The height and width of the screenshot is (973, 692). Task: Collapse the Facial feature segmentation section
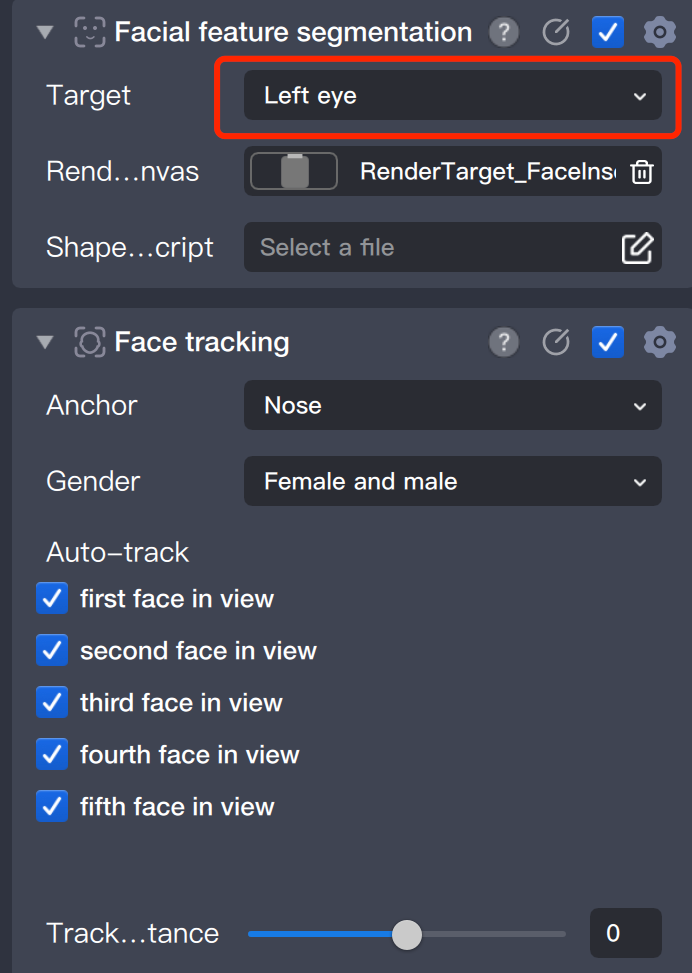(x=44, y=33)
